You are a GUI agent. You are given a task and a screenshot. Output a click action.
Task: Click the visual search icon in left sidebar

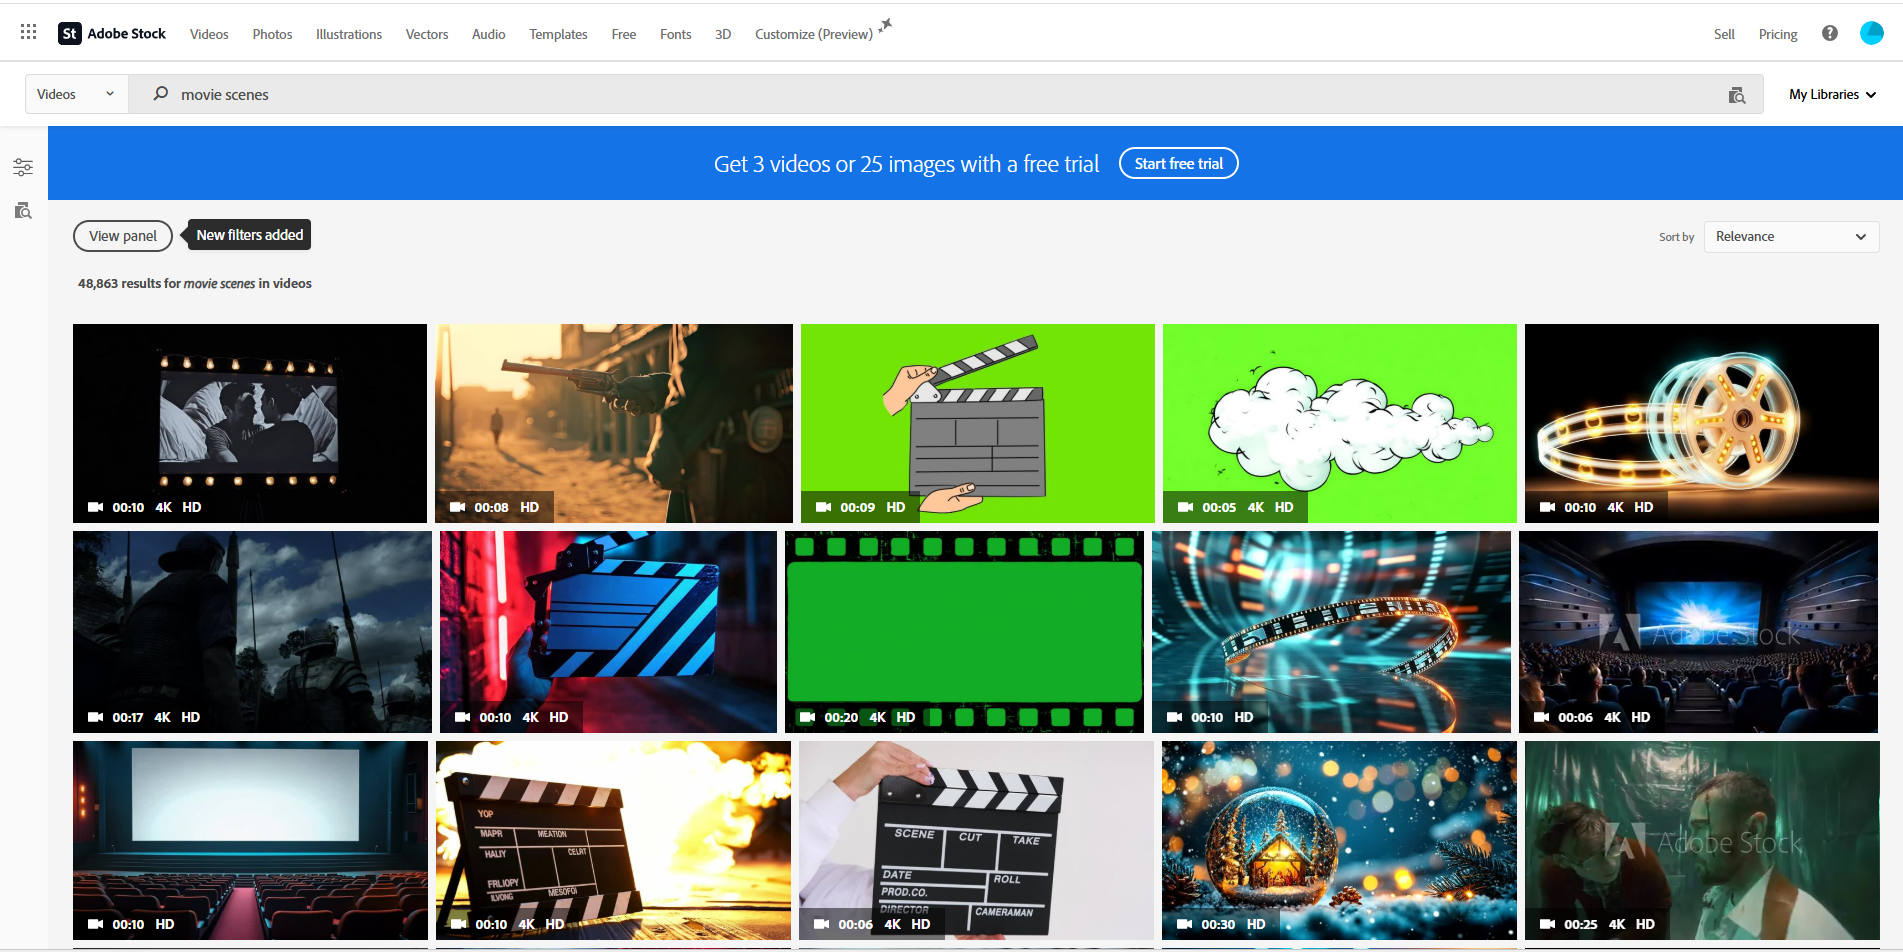click(22, 211)
